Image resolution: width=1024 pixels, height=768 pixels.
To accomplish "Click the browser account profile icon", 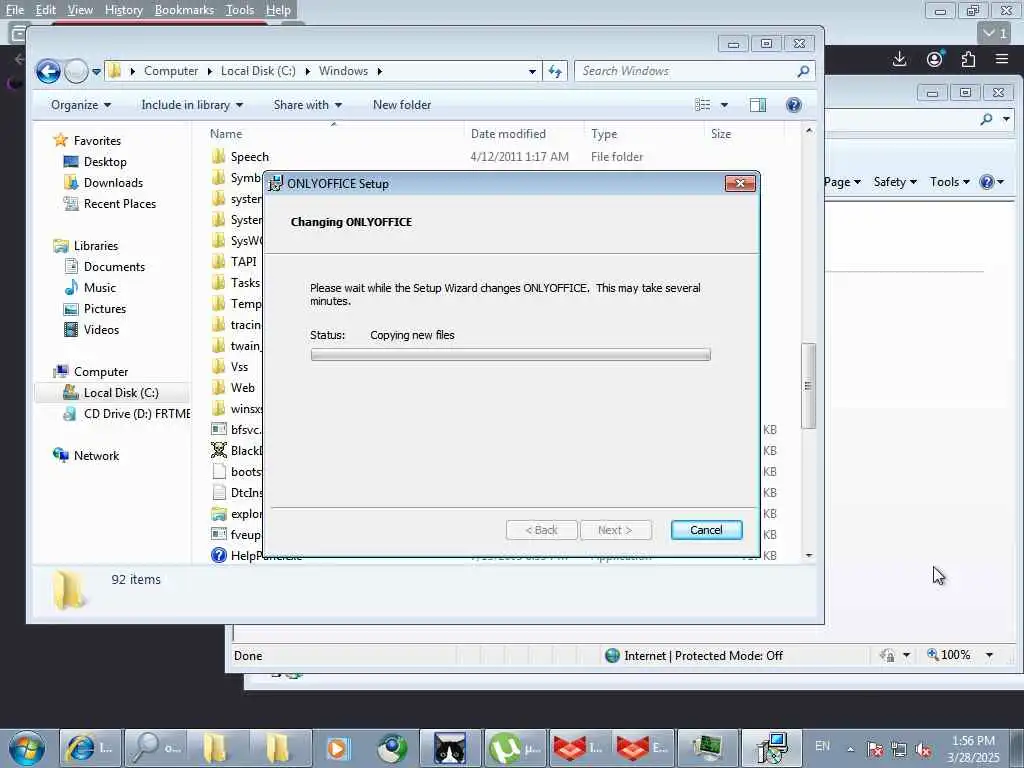I will pos(935,59).
